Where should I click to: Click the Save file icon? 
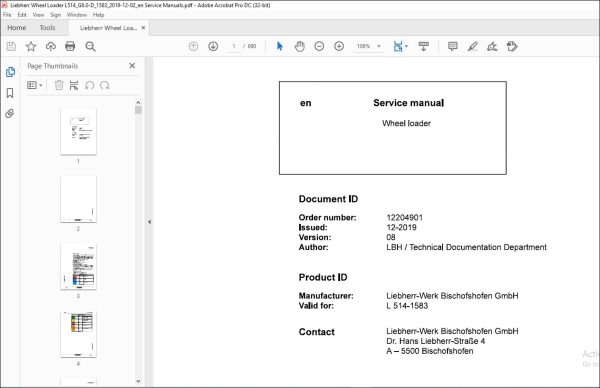pyautogui.click(x=11, y=47)
